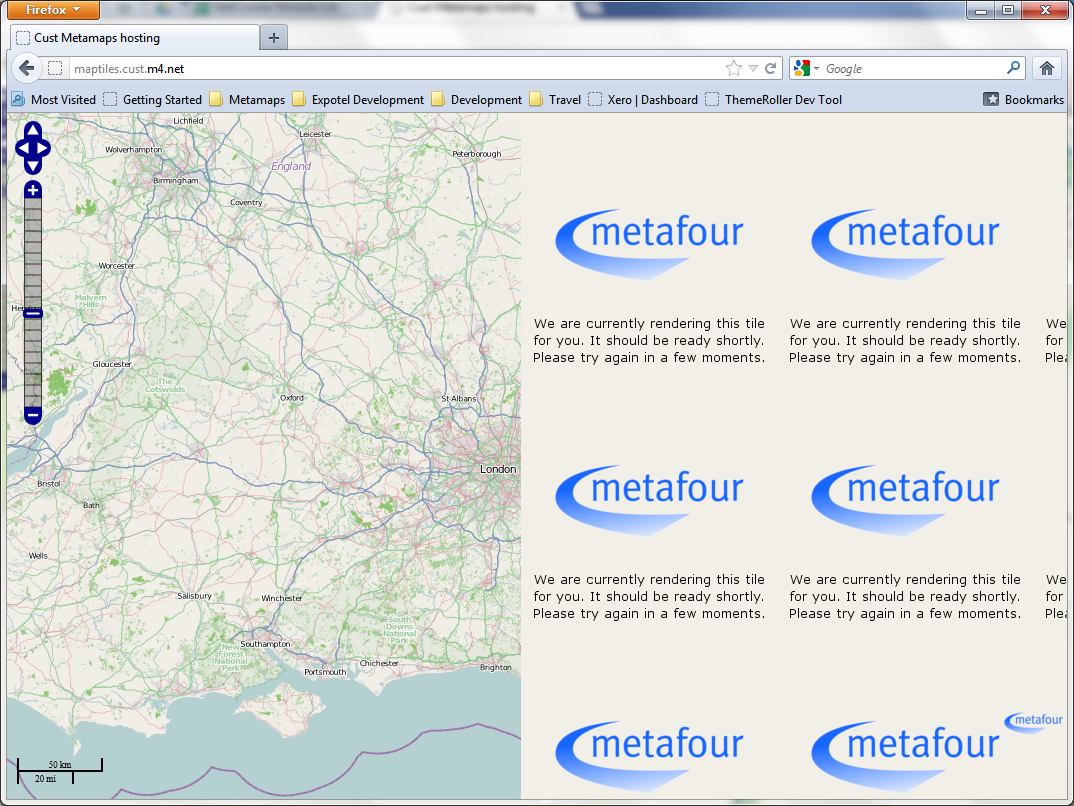
Task: Click the Portsmouth label on the map
Action: click(325, 672)
